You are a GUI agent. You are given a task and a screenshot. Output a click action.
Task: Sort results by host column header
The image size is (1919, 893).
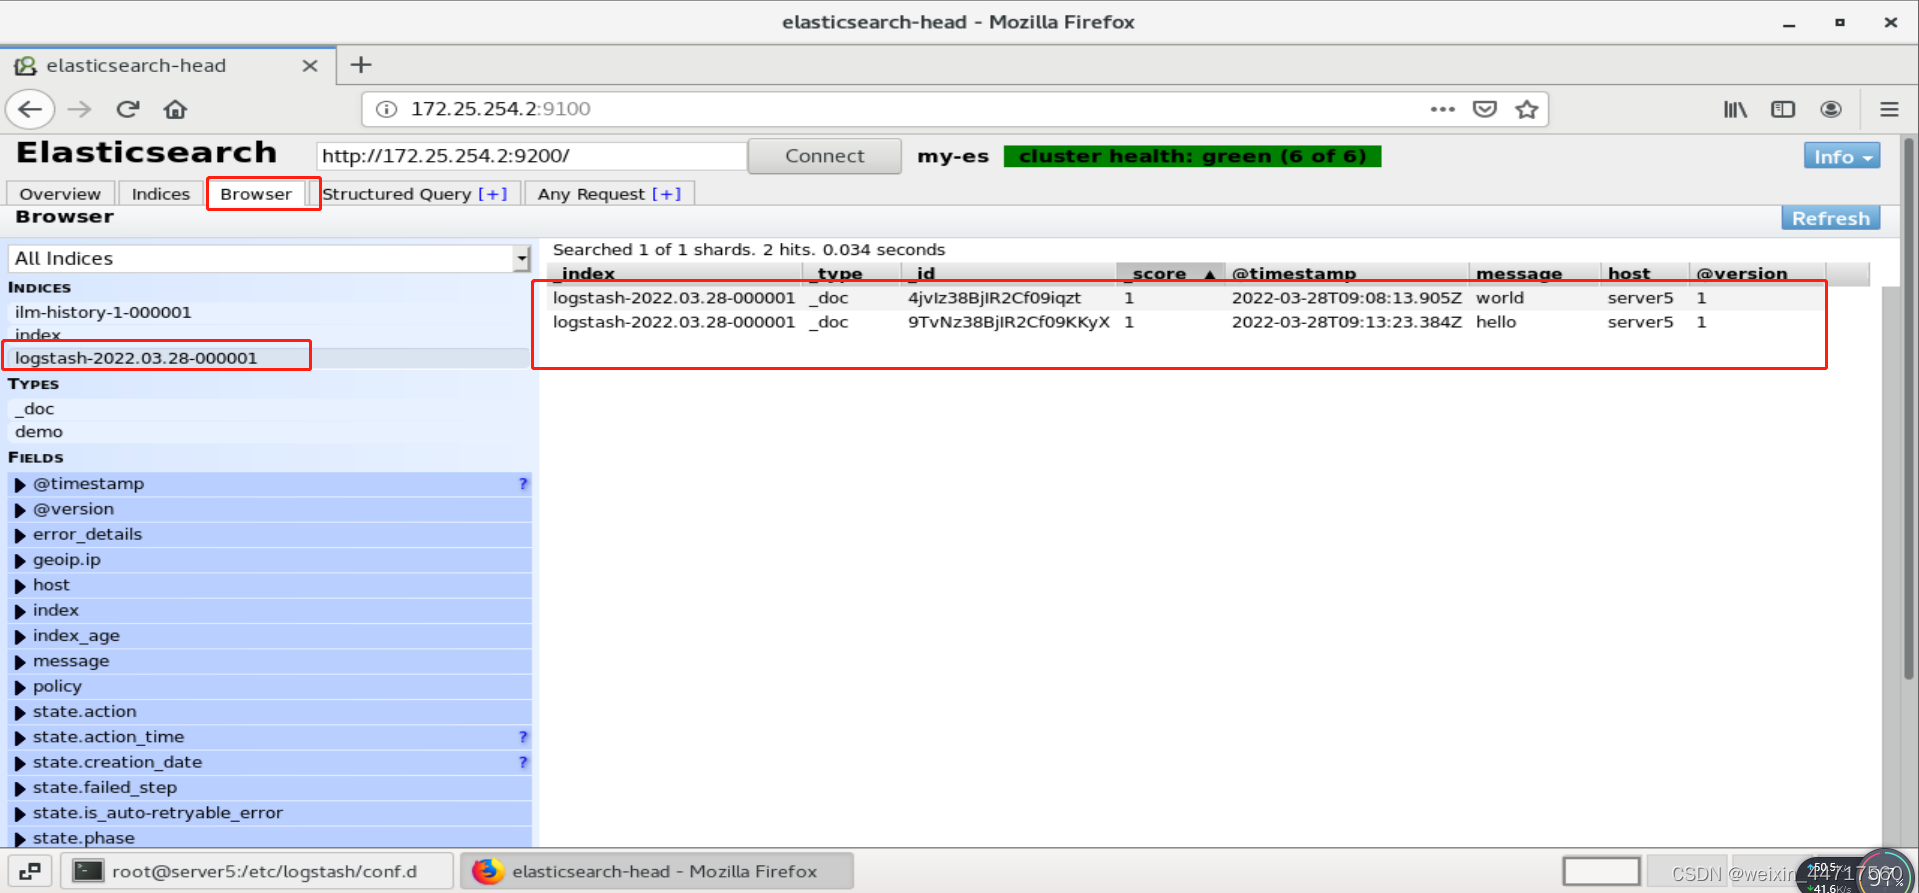pos(1645,273)
